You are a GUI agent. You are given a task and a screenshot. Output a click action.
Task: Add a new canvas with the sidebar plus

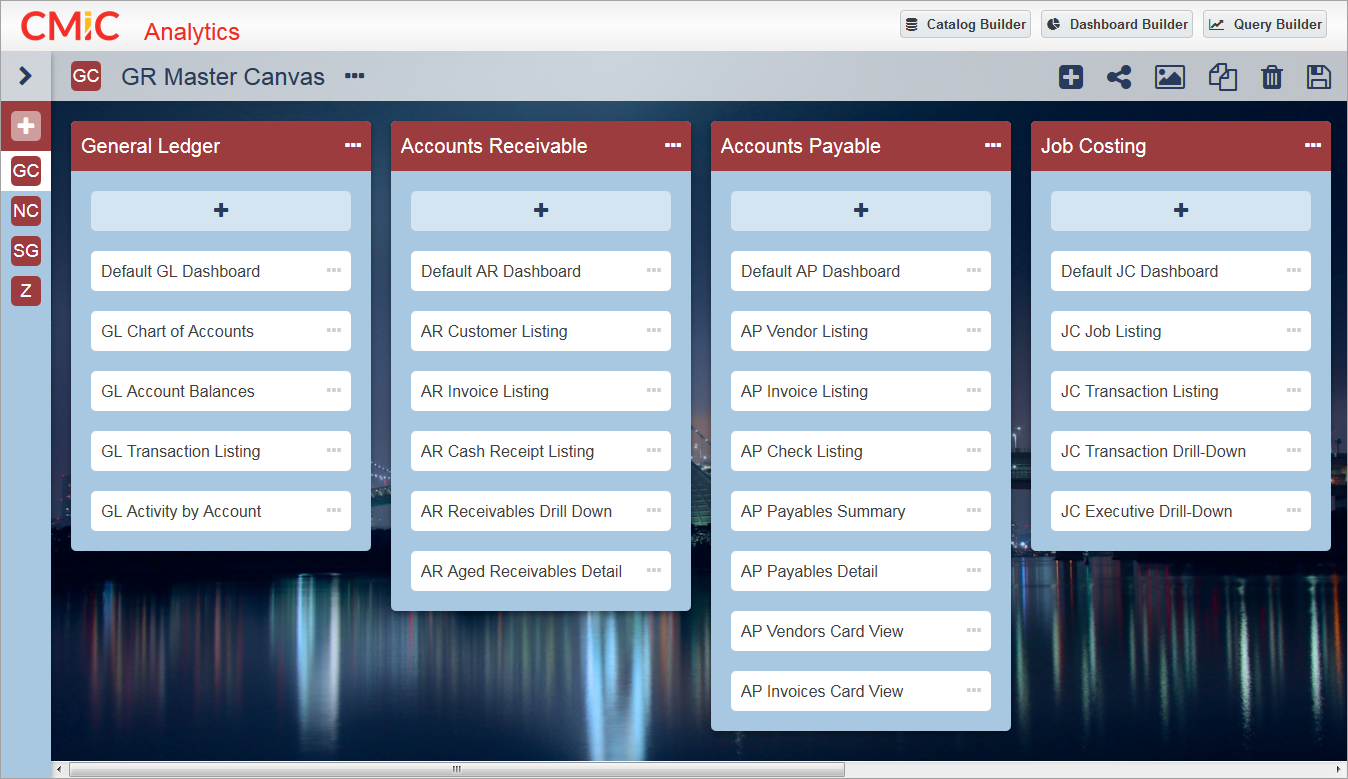click(26, 126)
